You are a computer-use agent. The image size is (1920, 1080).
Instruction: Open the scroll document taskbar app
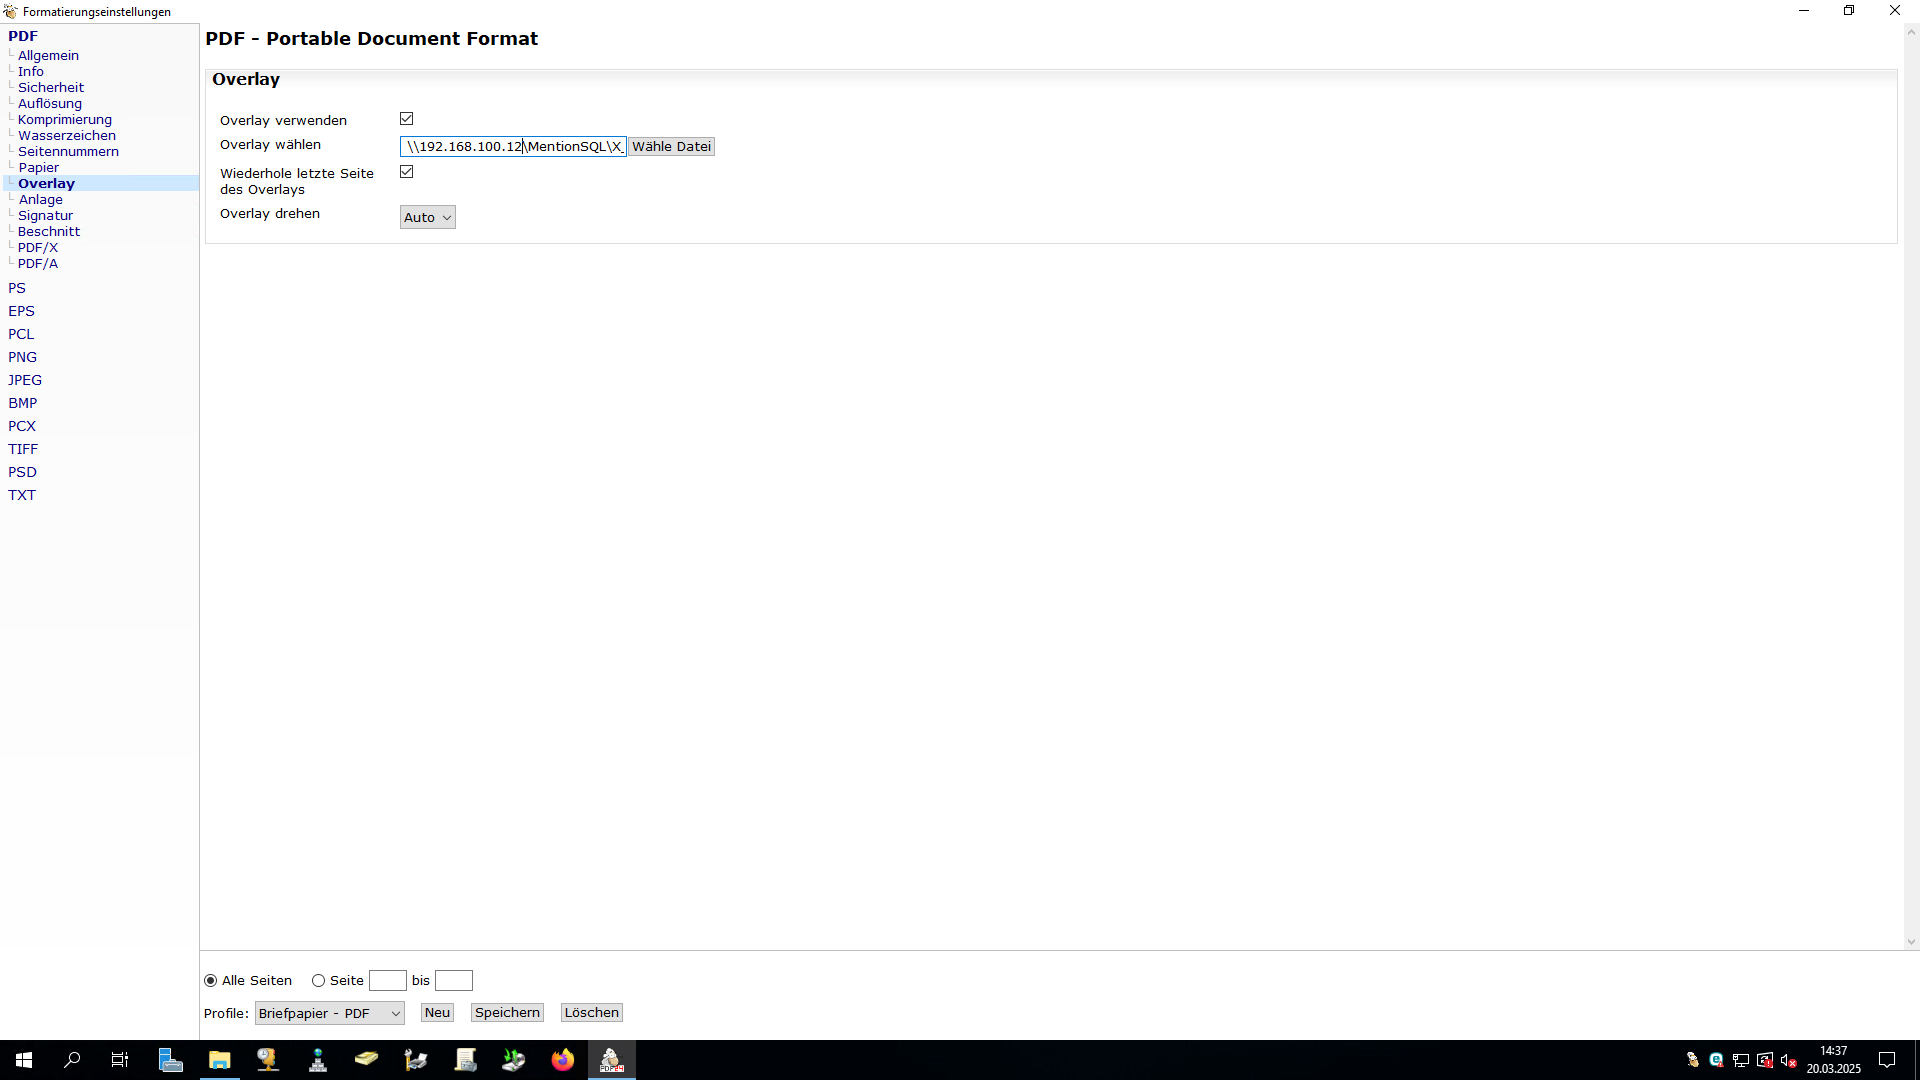click(x=465, y=1060)
